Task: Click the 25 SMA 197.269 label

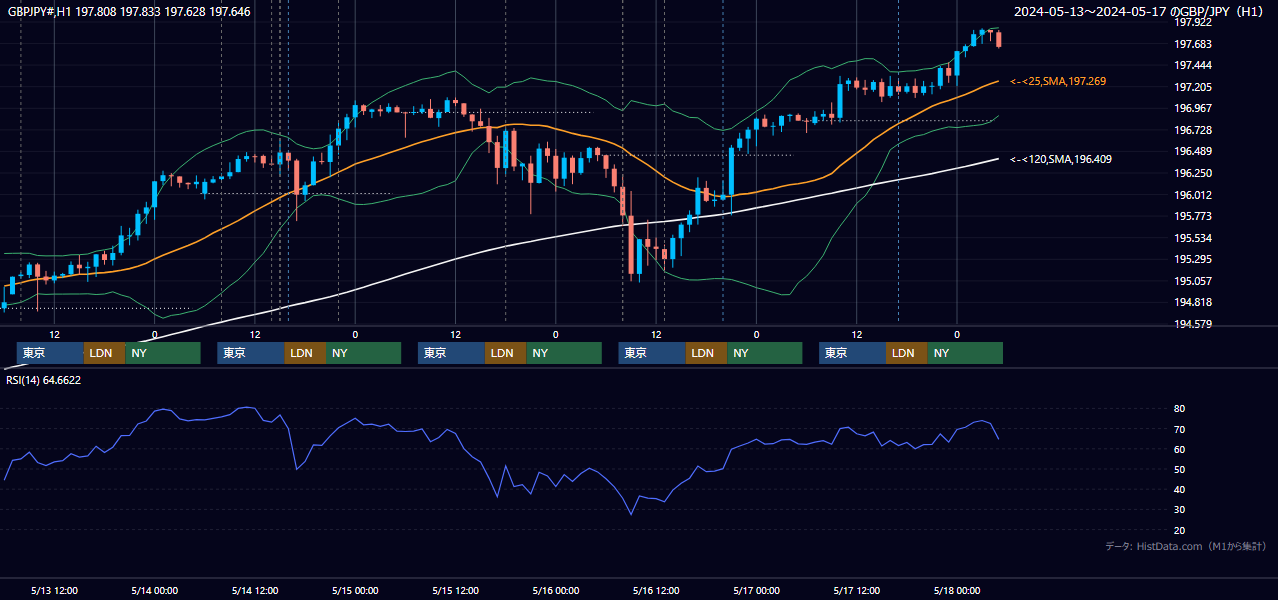Action: point(1058,81)
